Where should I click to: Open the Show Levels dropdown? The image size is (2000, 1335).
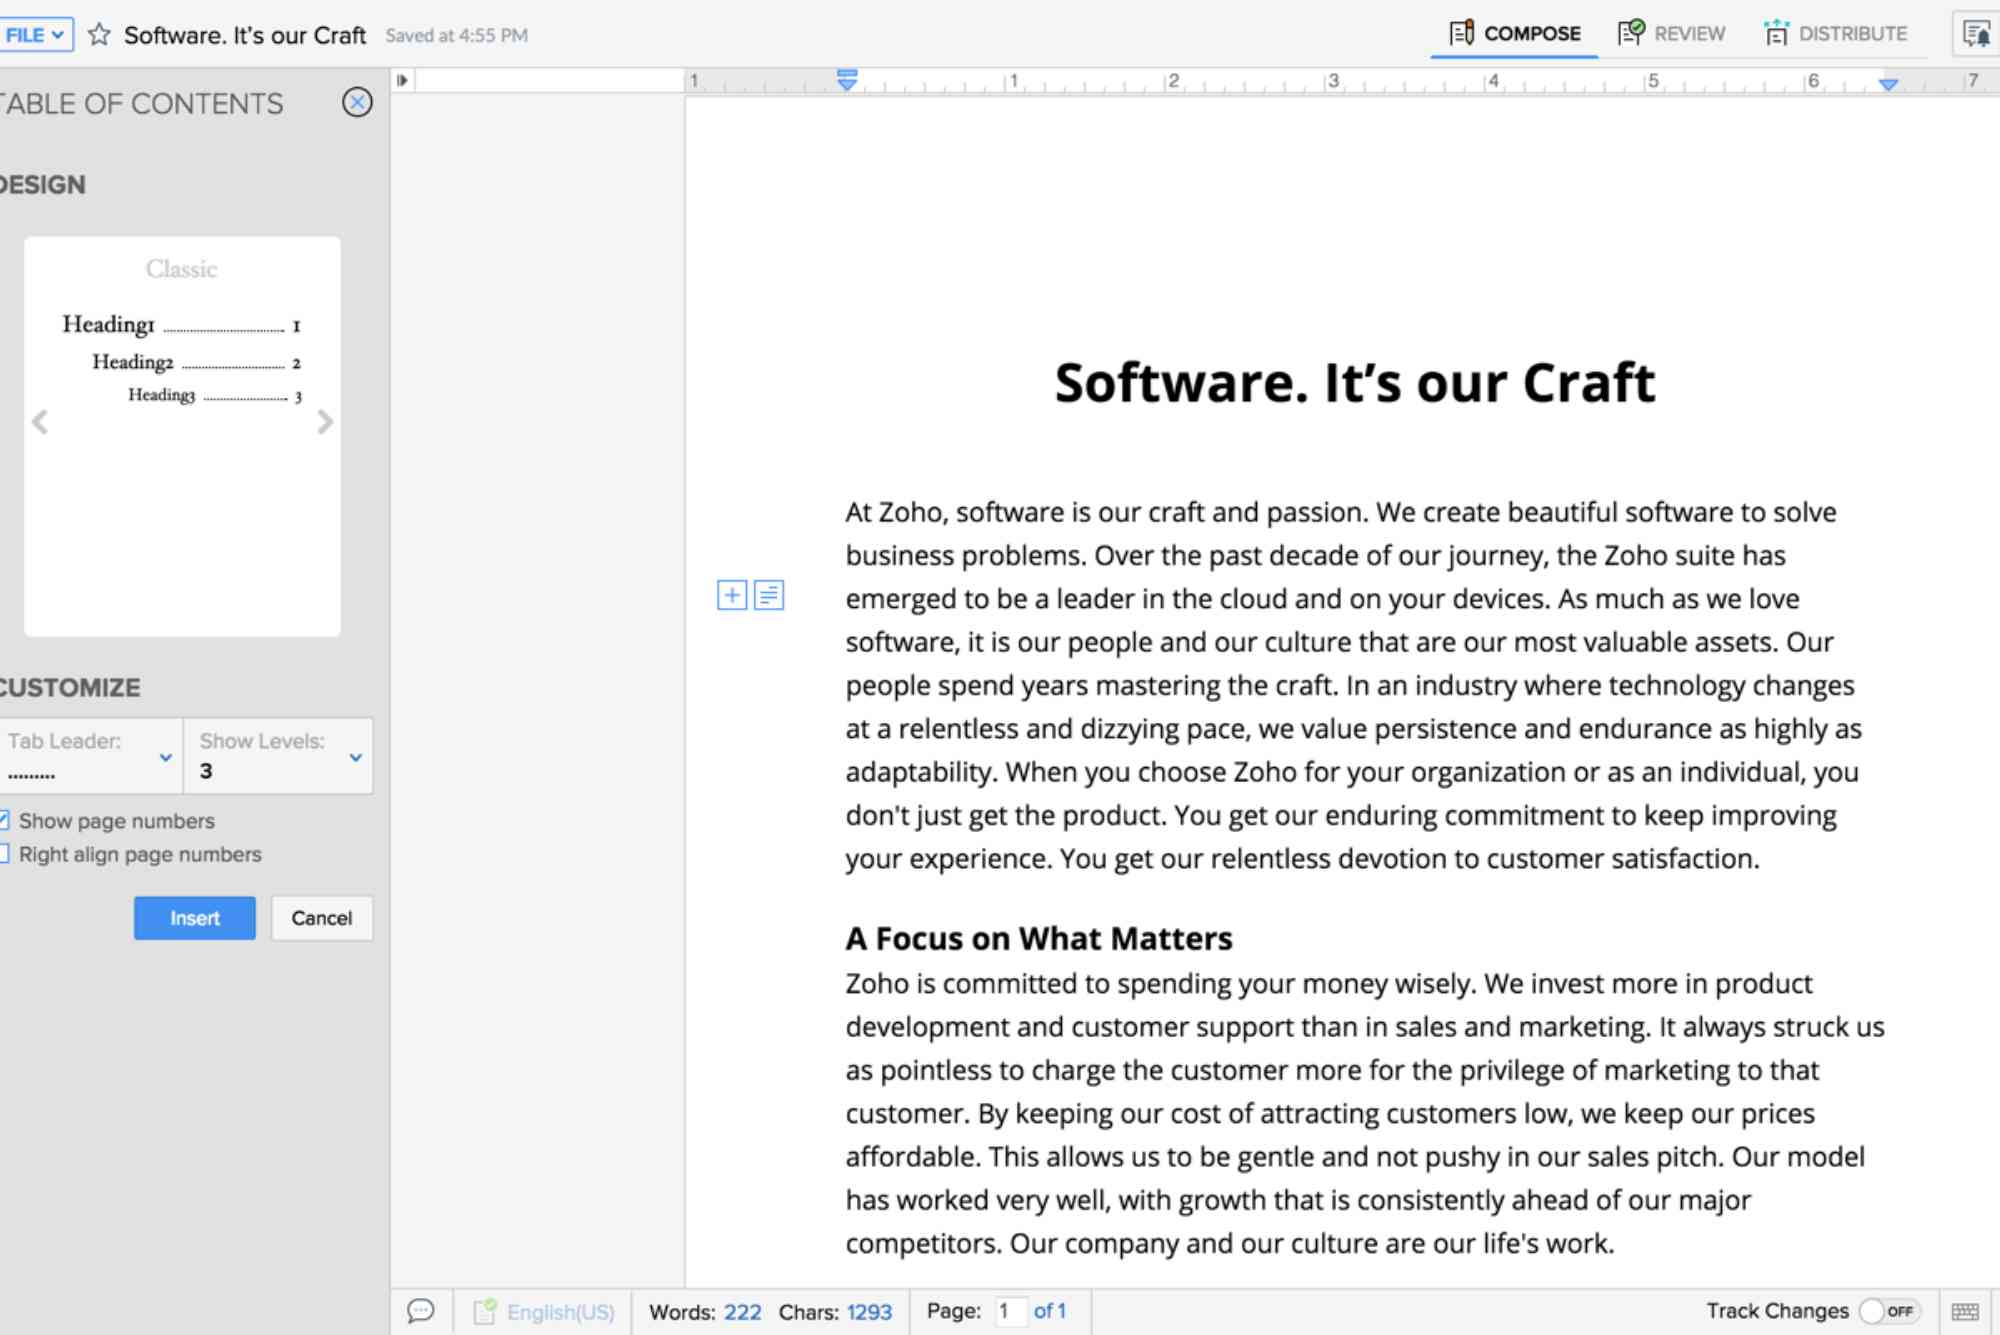tap(355, 758)
